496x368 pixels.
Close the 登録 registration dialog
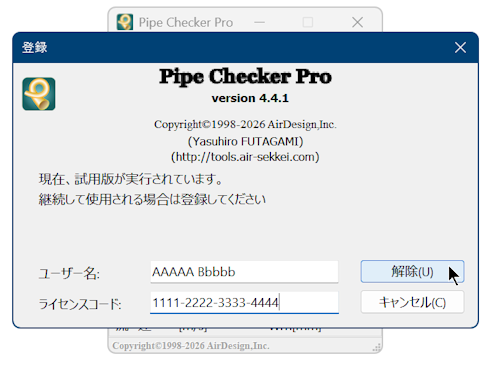[x=460, y=48]
